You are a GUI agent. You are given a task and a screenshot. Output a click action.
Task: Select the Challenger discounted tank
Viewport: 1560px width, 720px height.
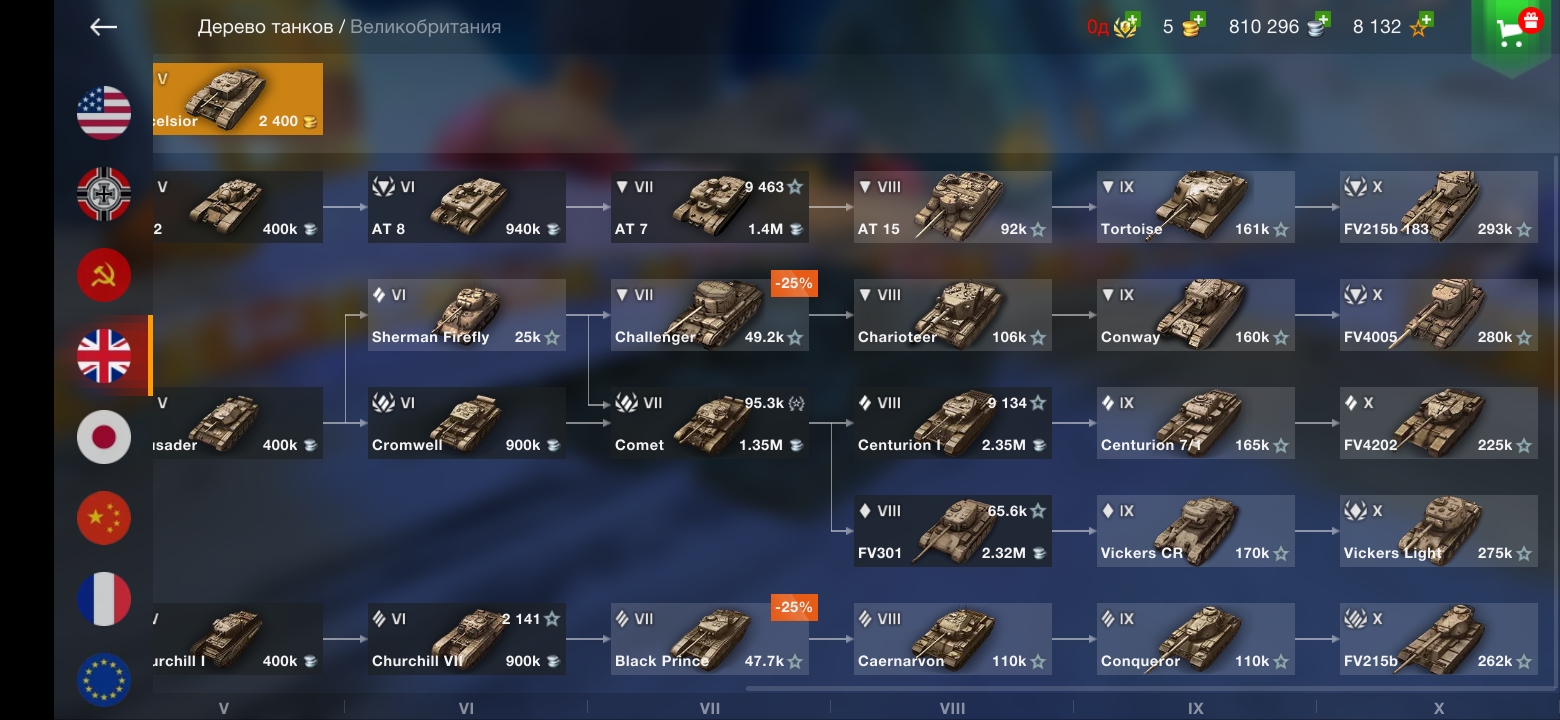point(710,315)
